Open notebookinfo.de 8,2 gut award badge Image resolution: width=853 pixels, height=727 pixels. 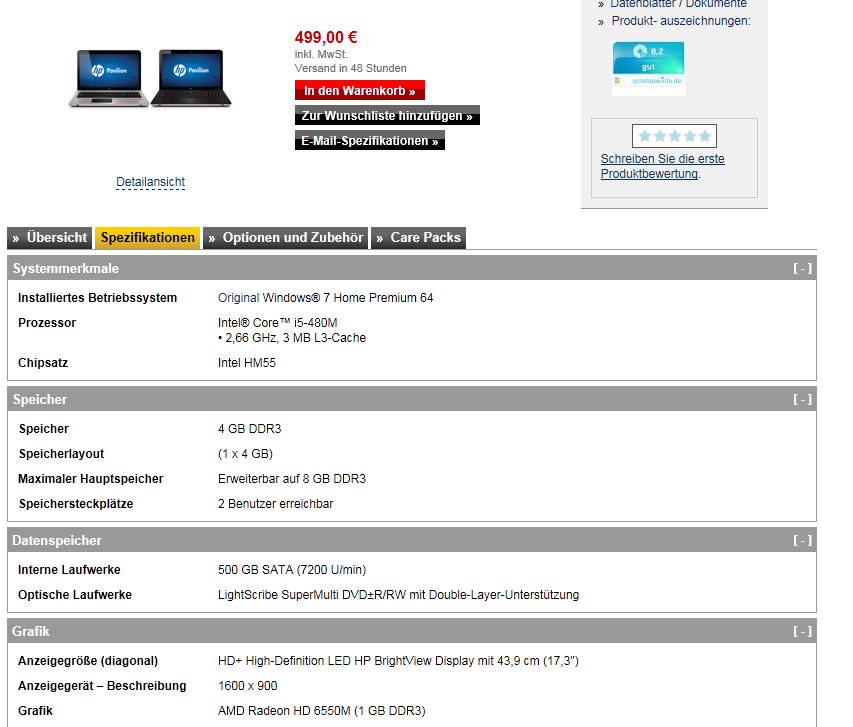[648, 69]
